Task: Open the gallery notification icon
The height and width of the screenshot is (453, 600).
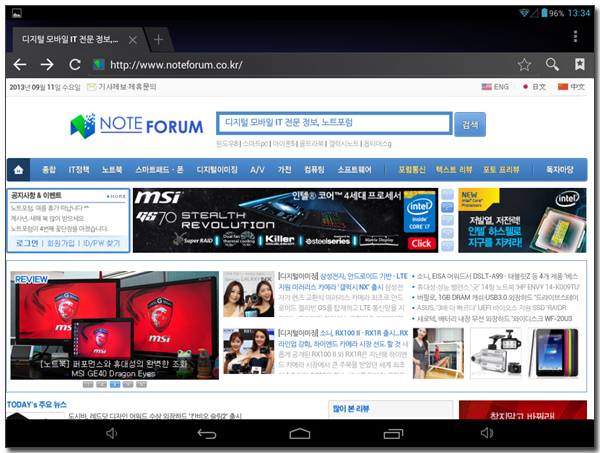Action: (16, 14)
